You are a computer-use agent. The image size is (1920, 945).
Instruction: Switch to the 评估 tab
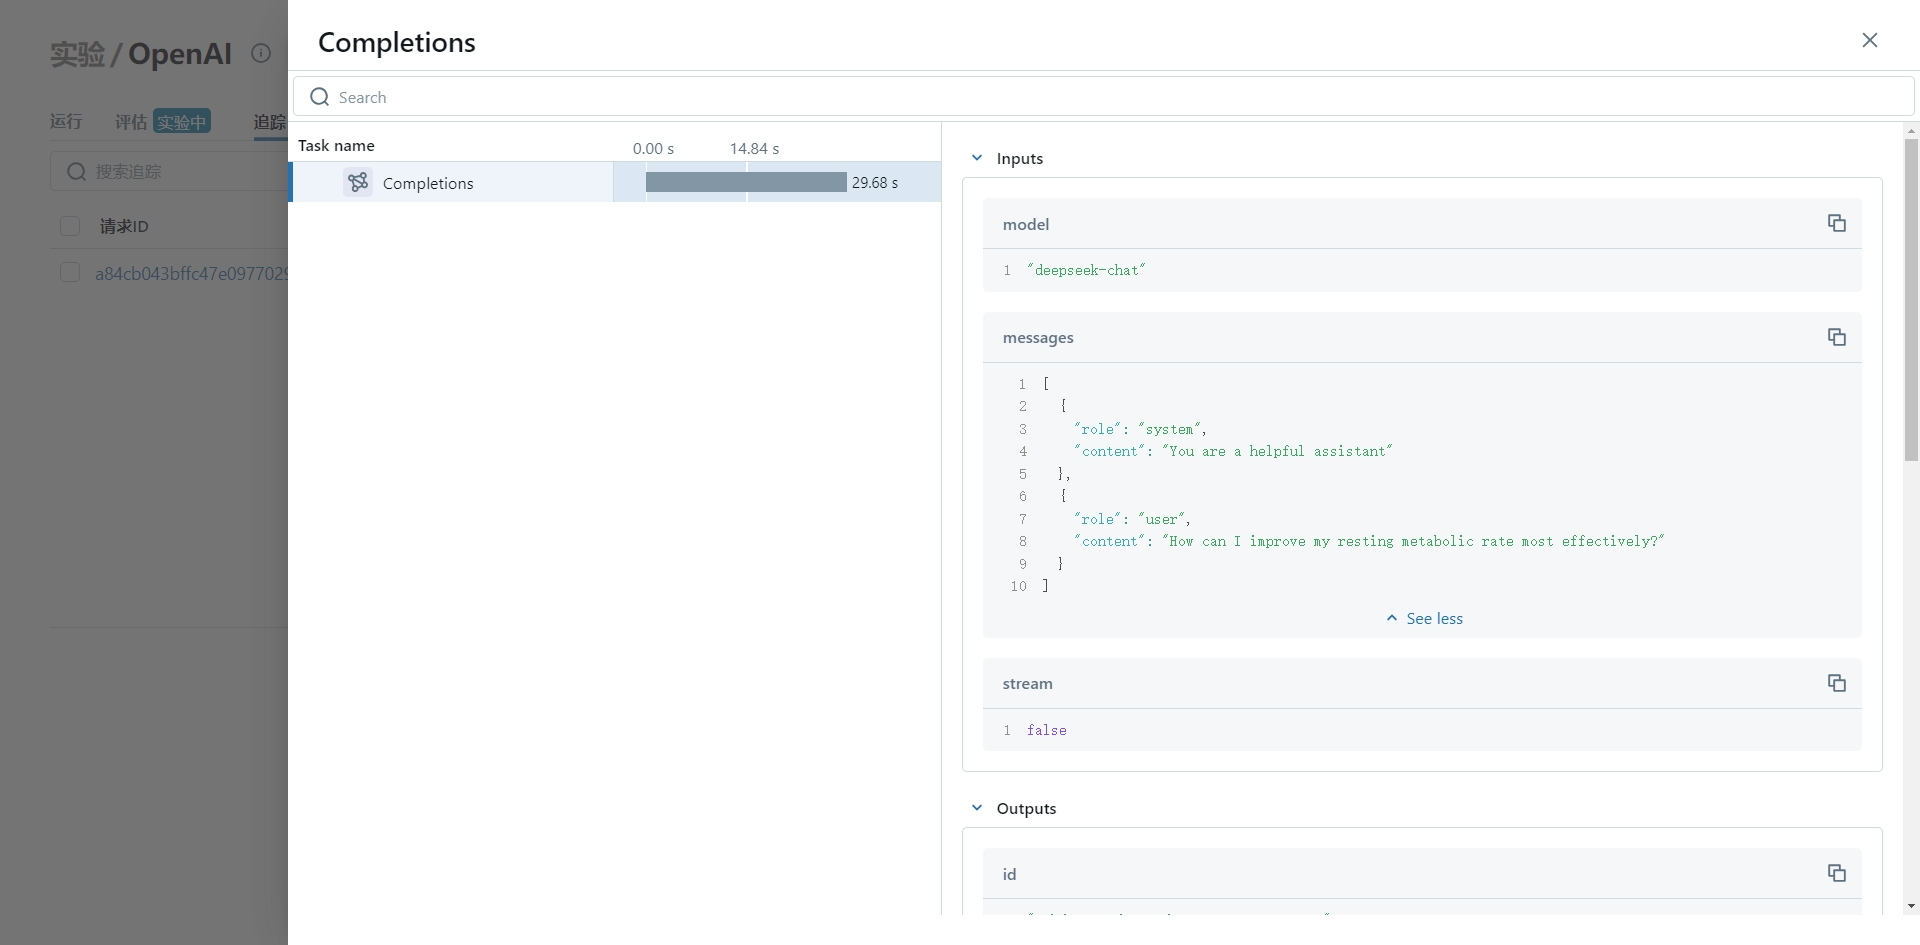click(x=131, y=122)
